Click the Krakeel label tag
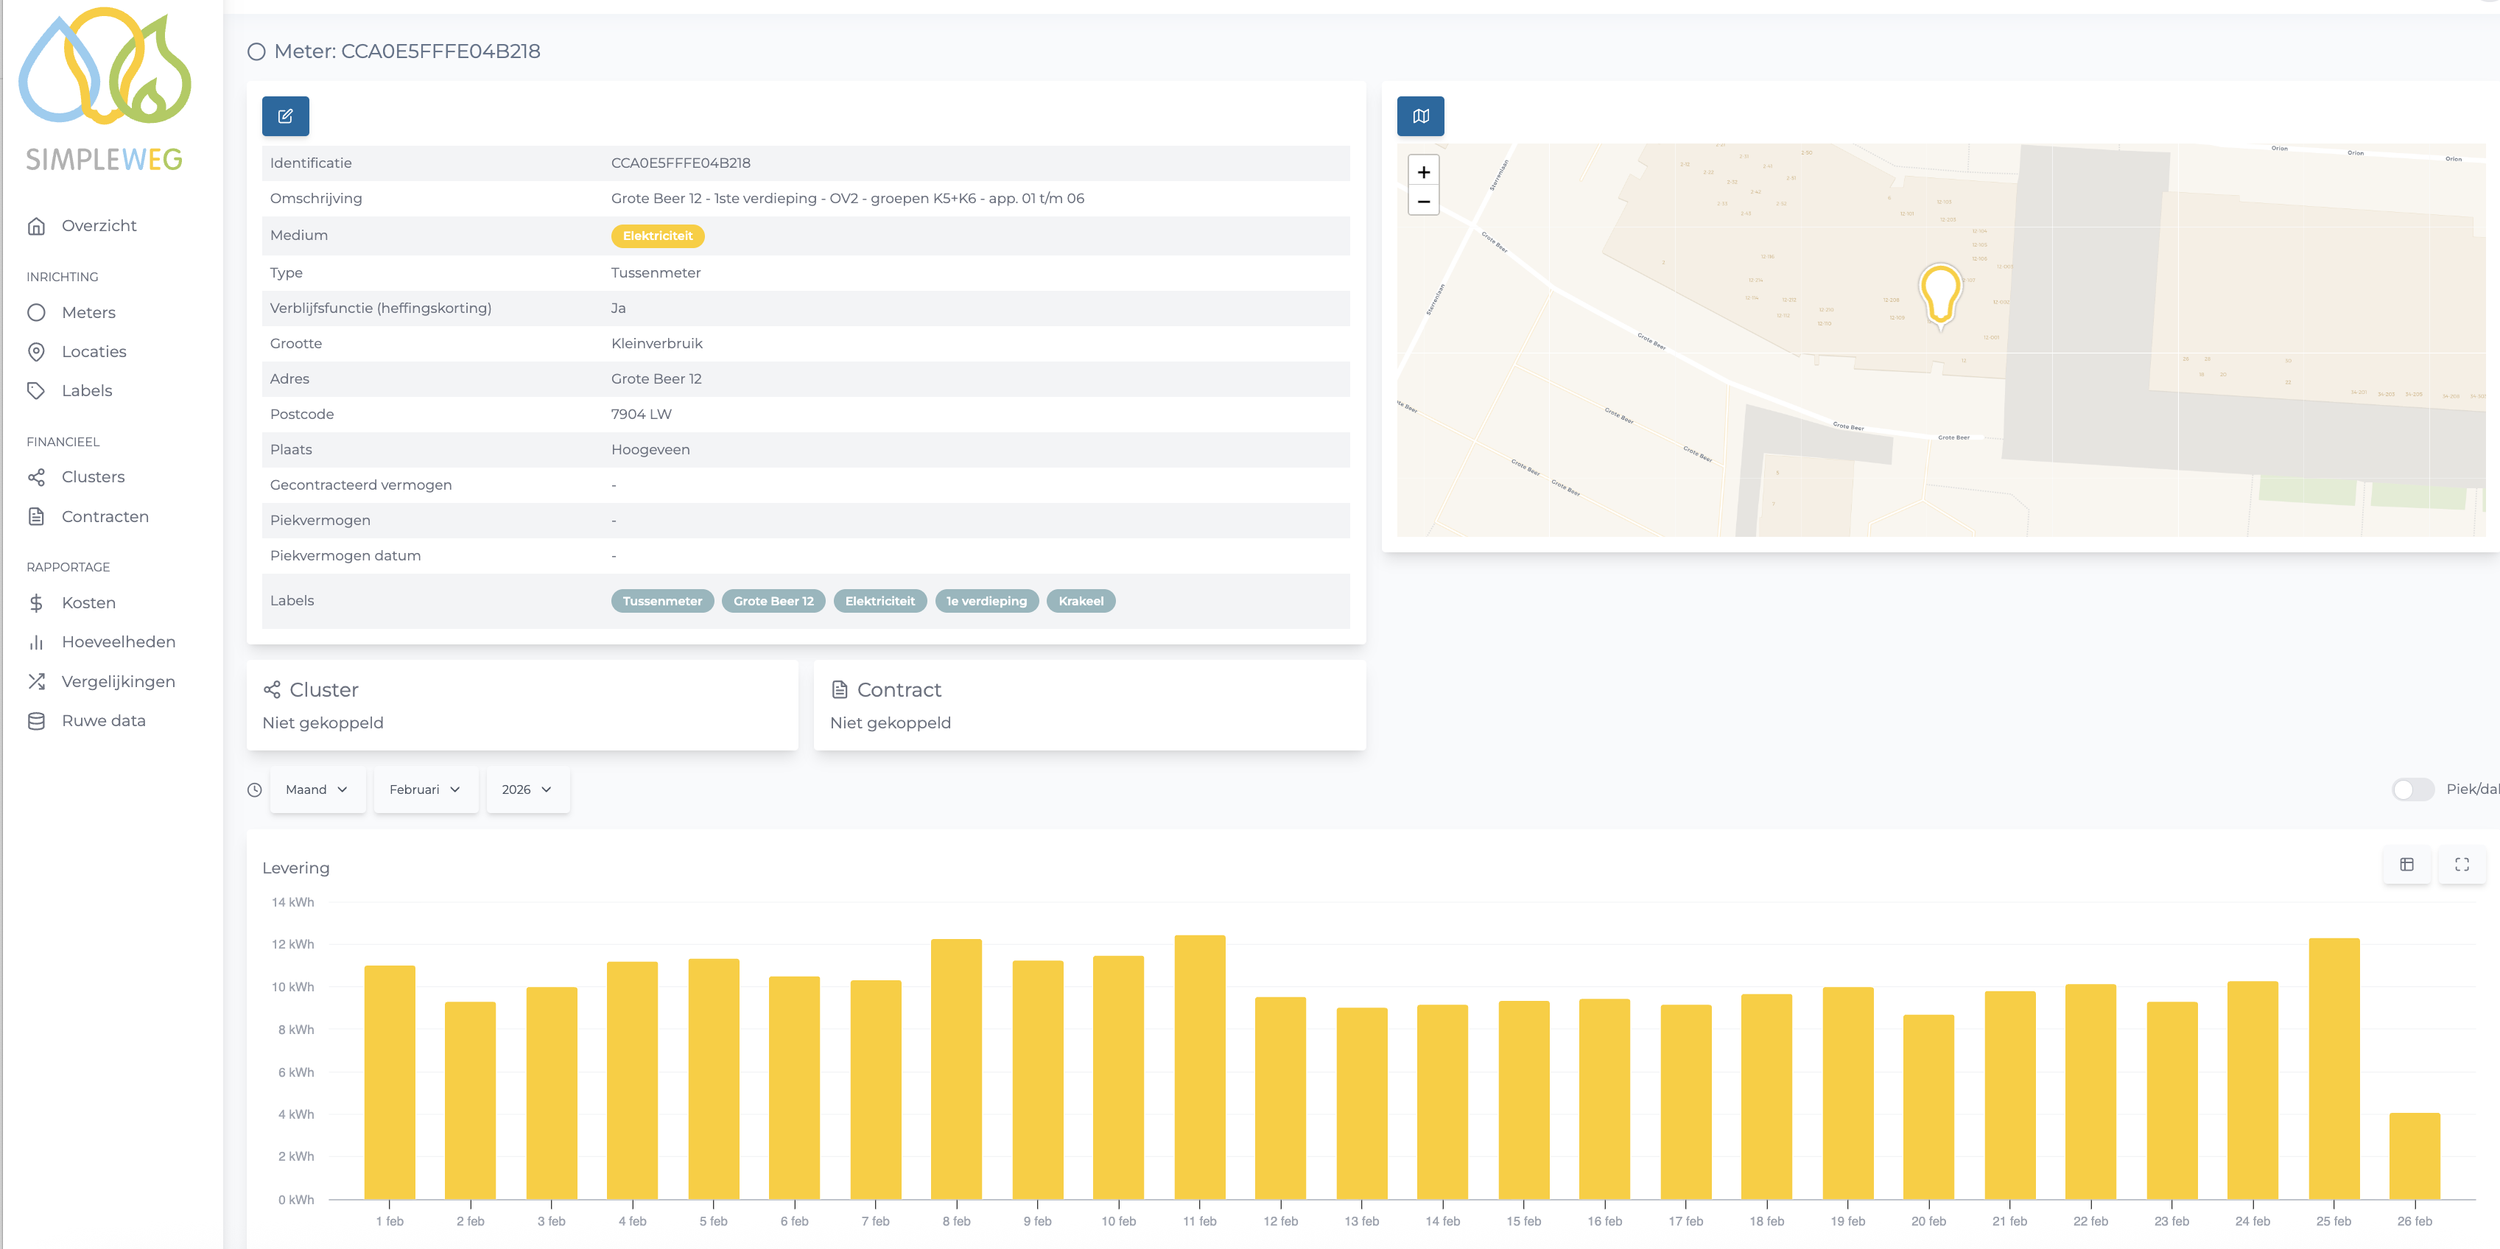This screenshot has height=1249, width=2500. 1080,601
